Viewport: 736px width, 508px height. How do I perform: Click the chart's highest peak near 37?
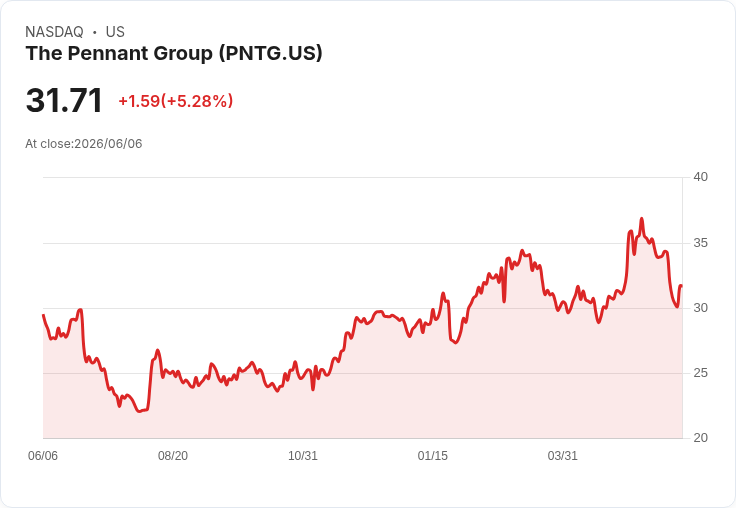click(642, 219)
